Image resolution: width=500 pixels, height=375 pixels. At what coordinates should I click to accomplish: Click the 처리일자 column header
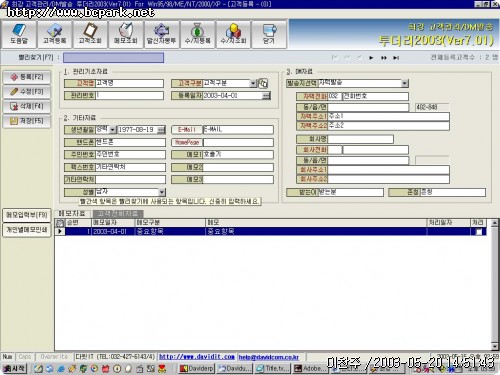click(448, 223)
